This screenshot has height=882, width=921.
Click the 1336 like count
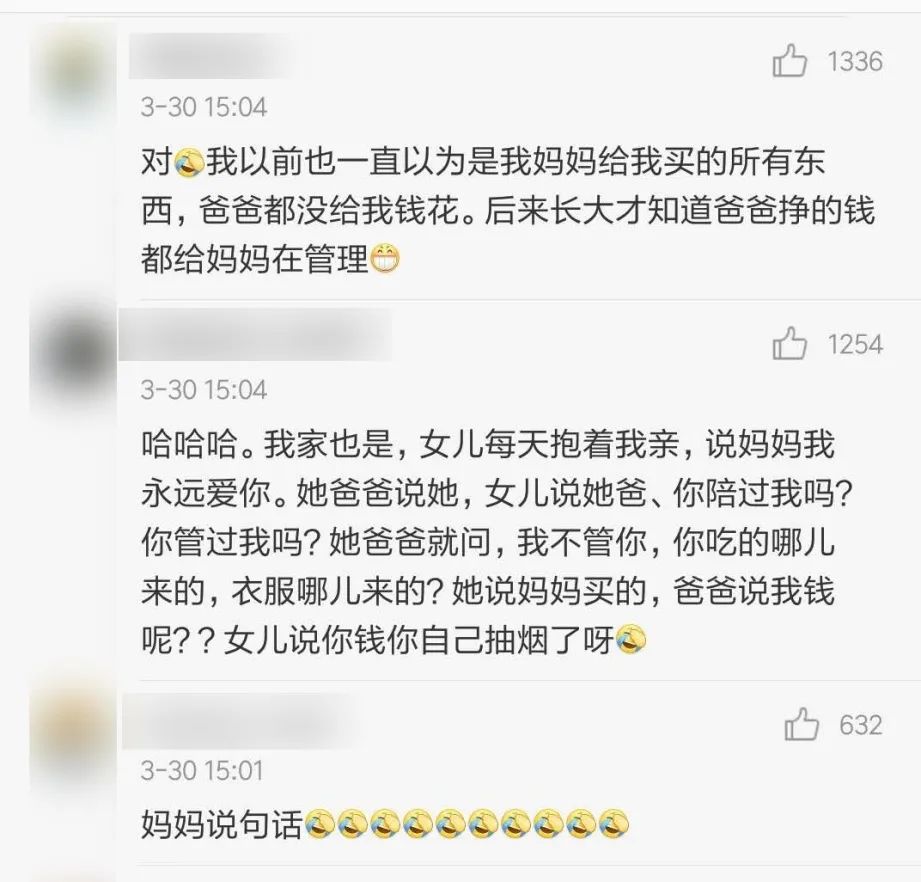(x=855, y=62)
